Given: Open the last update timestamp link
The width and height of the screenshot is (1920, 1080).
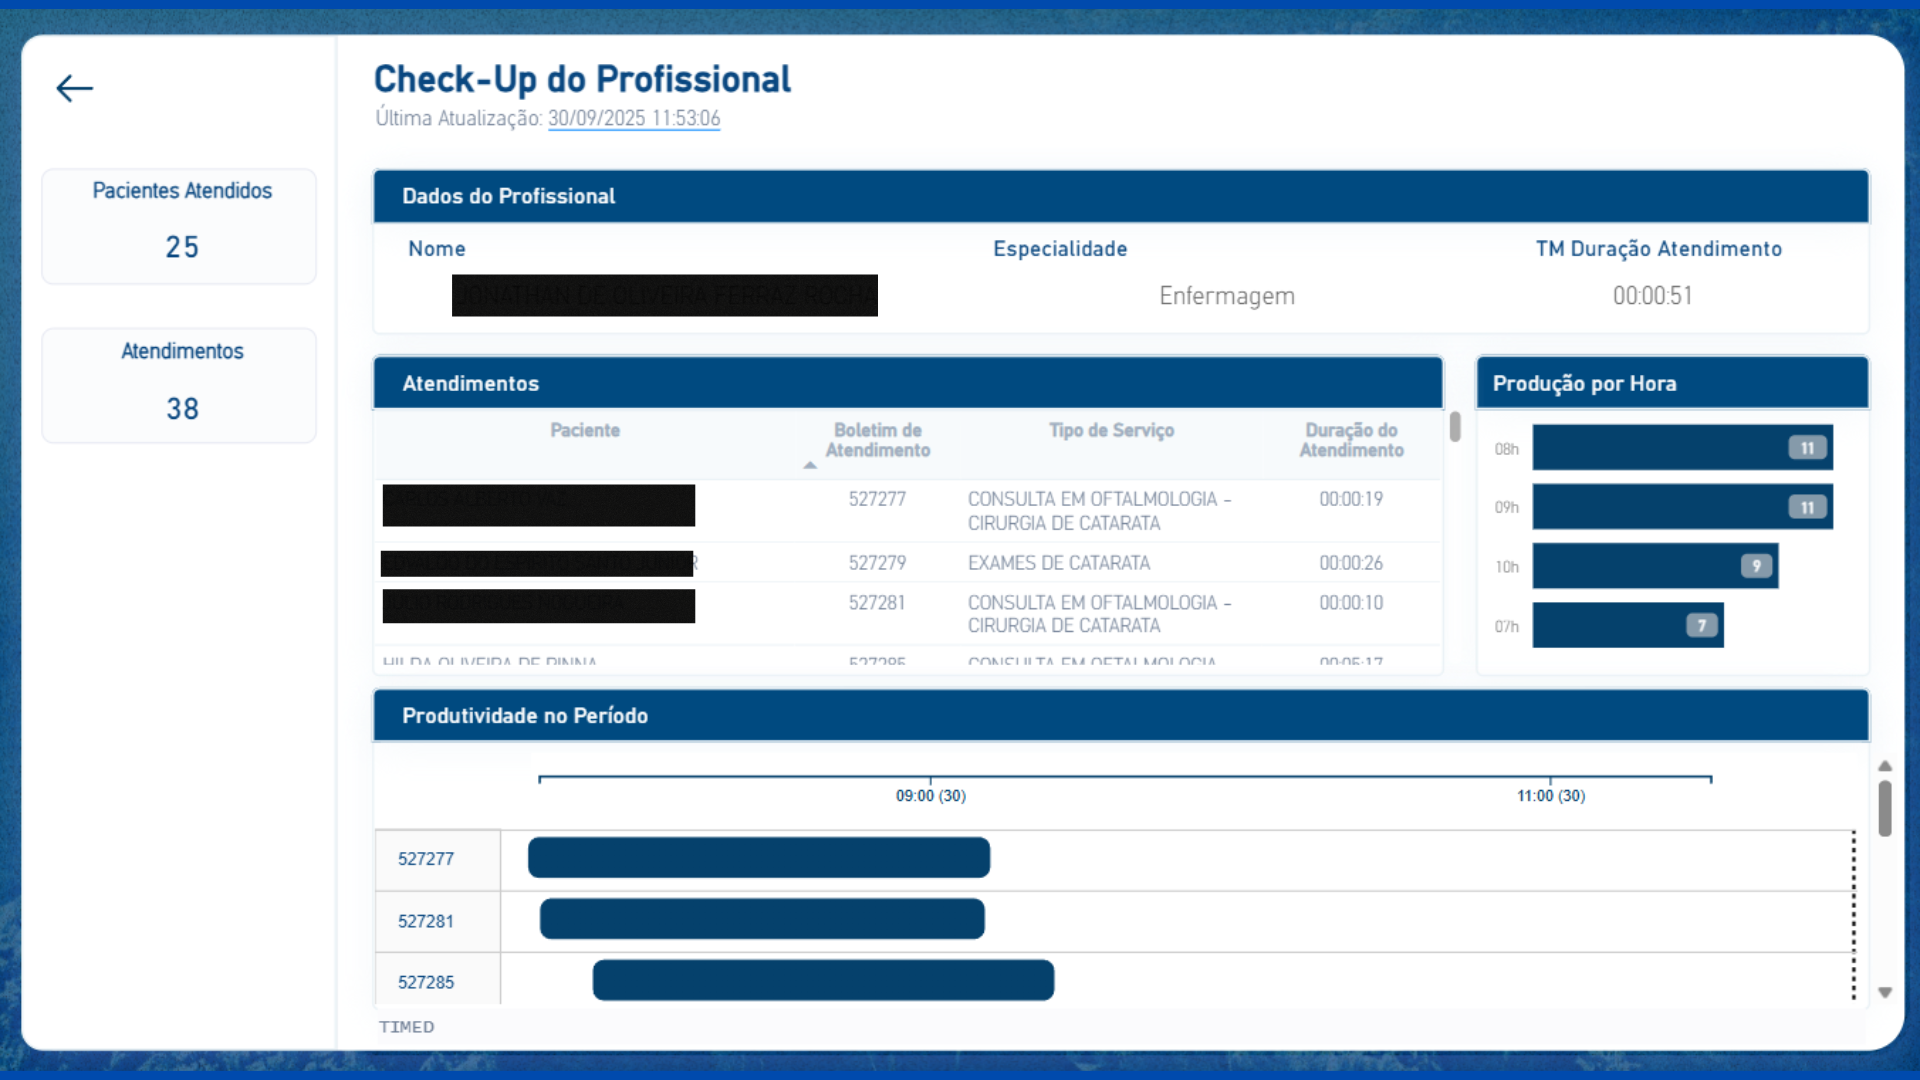Looking at the screenshot, I should click(x=633, y=118).
